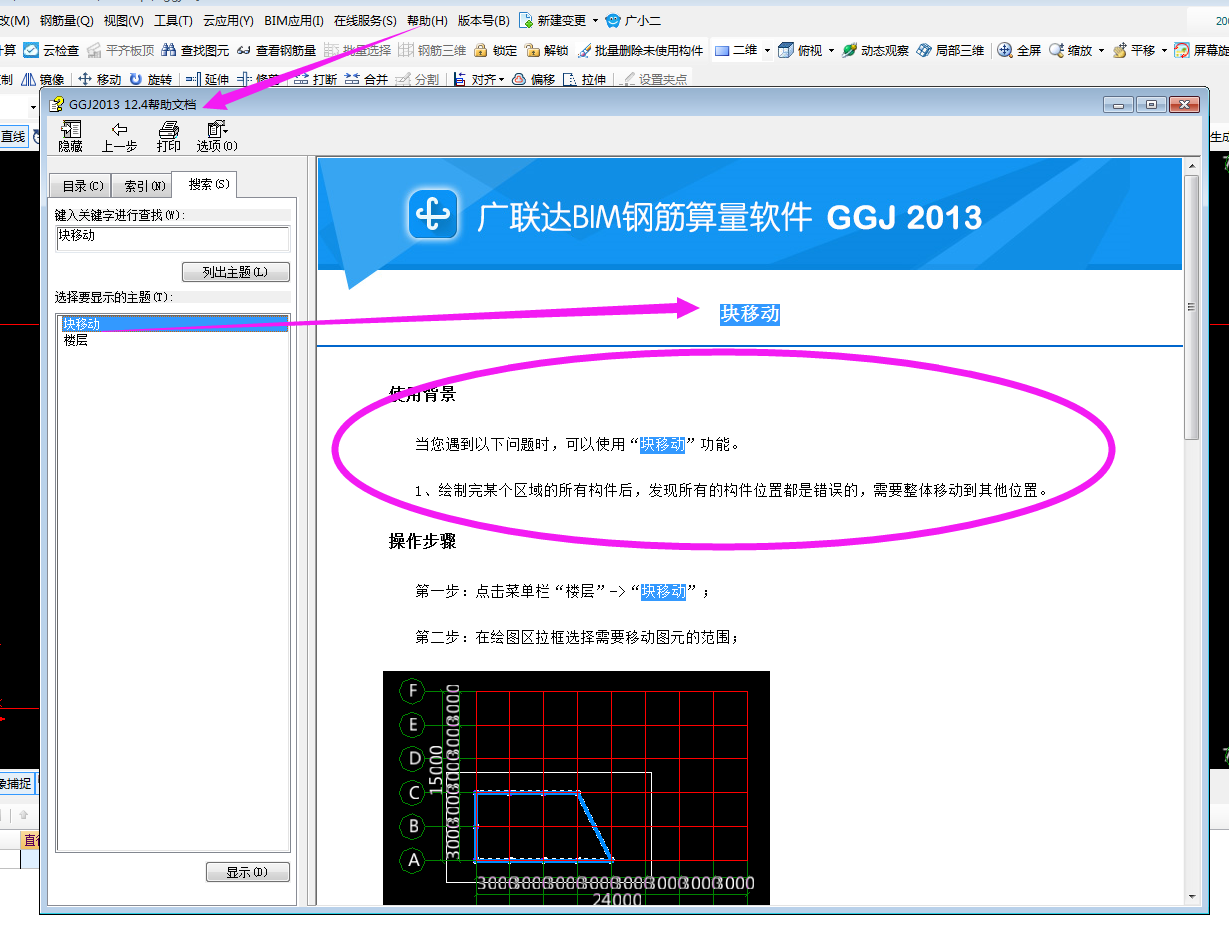
Task: Click scroll up arrow of help content
Action: (1191, 165)
